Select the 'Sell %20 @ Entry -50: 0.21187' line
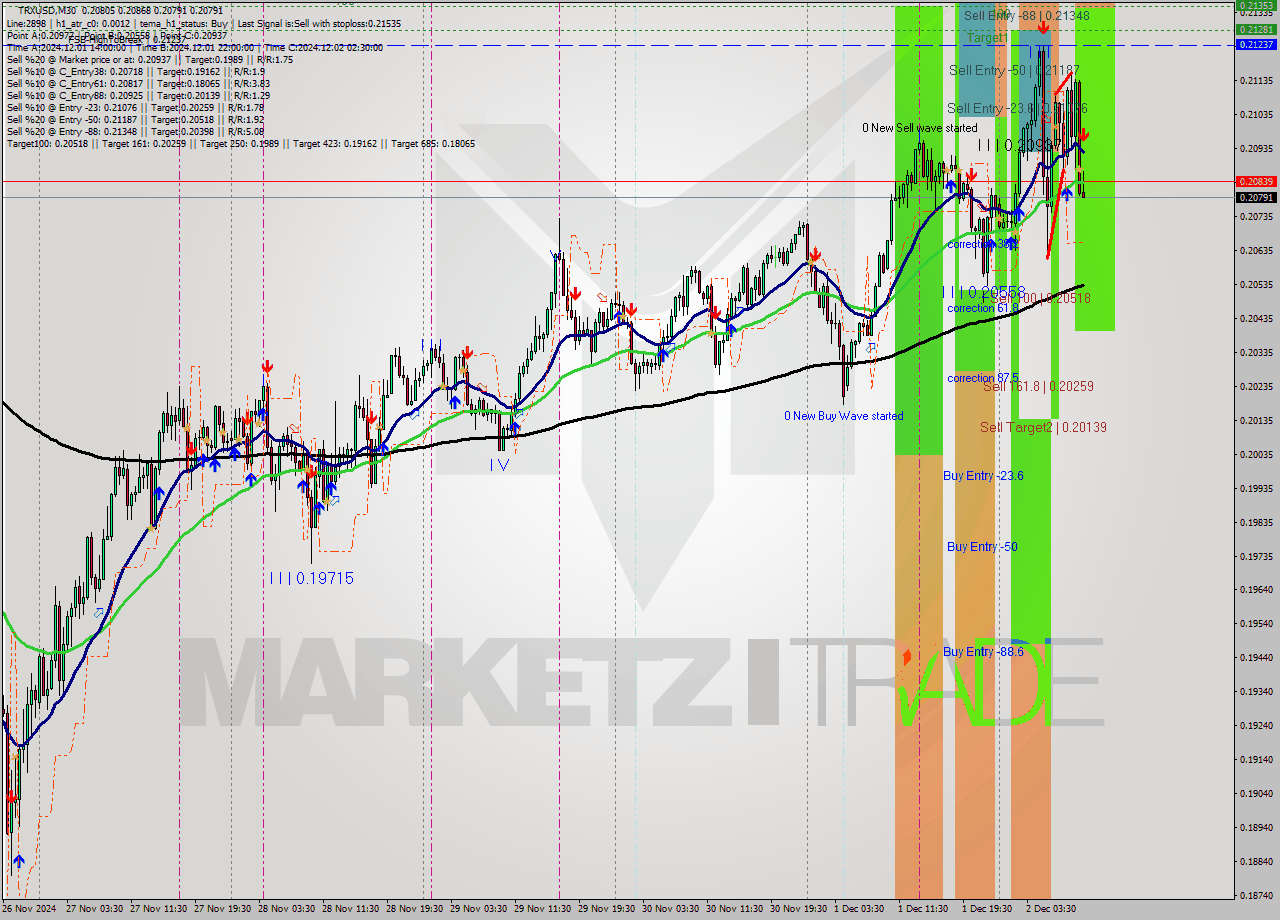The width and height of the screenshot is (1280, 920). click(x=135, y=120)
